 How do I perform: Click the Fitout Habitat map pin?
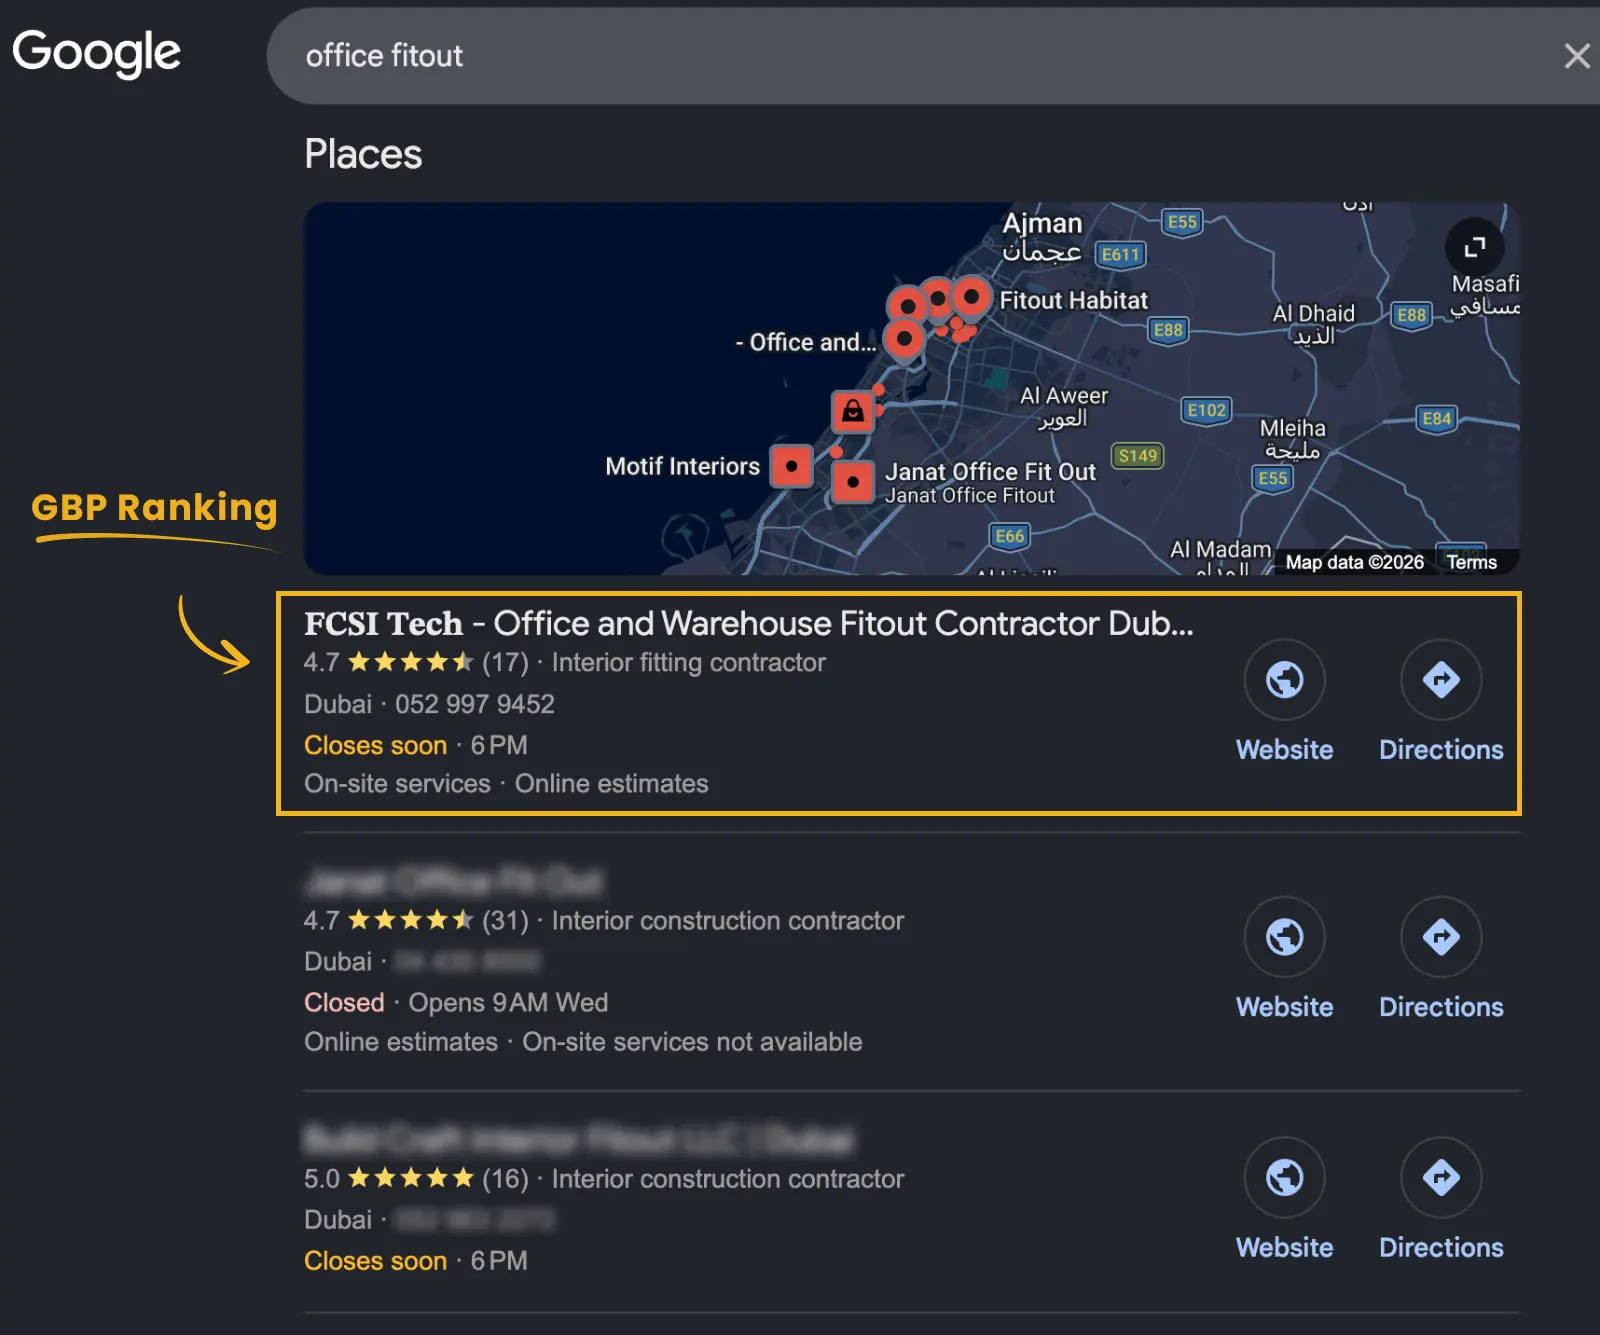(971, 298)
